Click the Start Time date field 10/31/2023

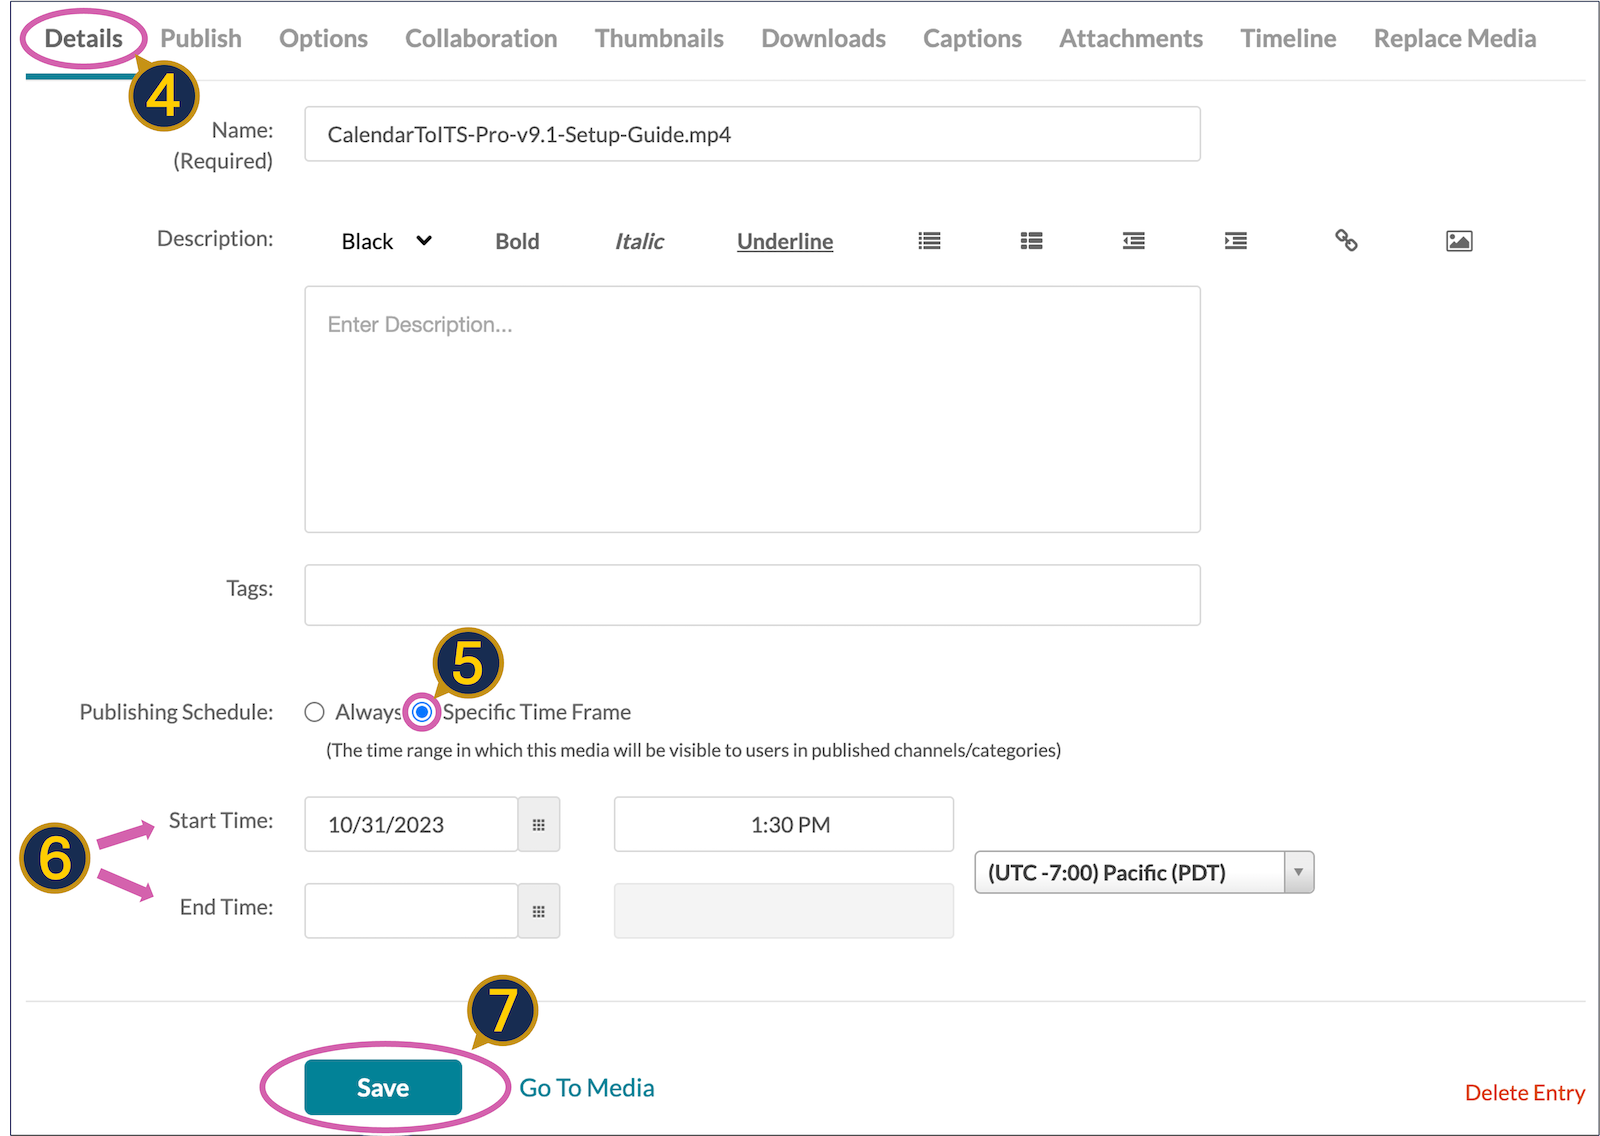411,825
